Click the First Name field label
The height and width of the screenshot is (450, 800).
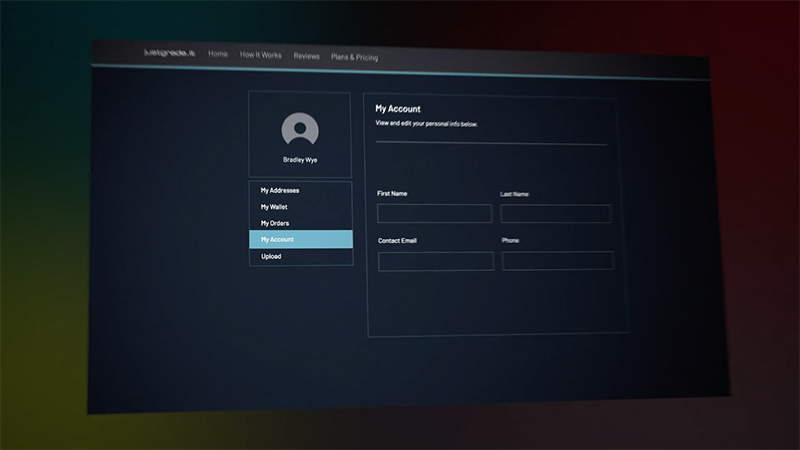(392, 193)
